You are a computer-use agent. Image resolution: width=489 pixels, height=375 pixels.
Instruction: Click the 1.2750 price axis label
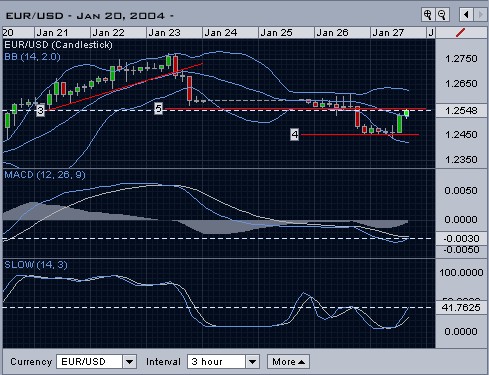461,58
